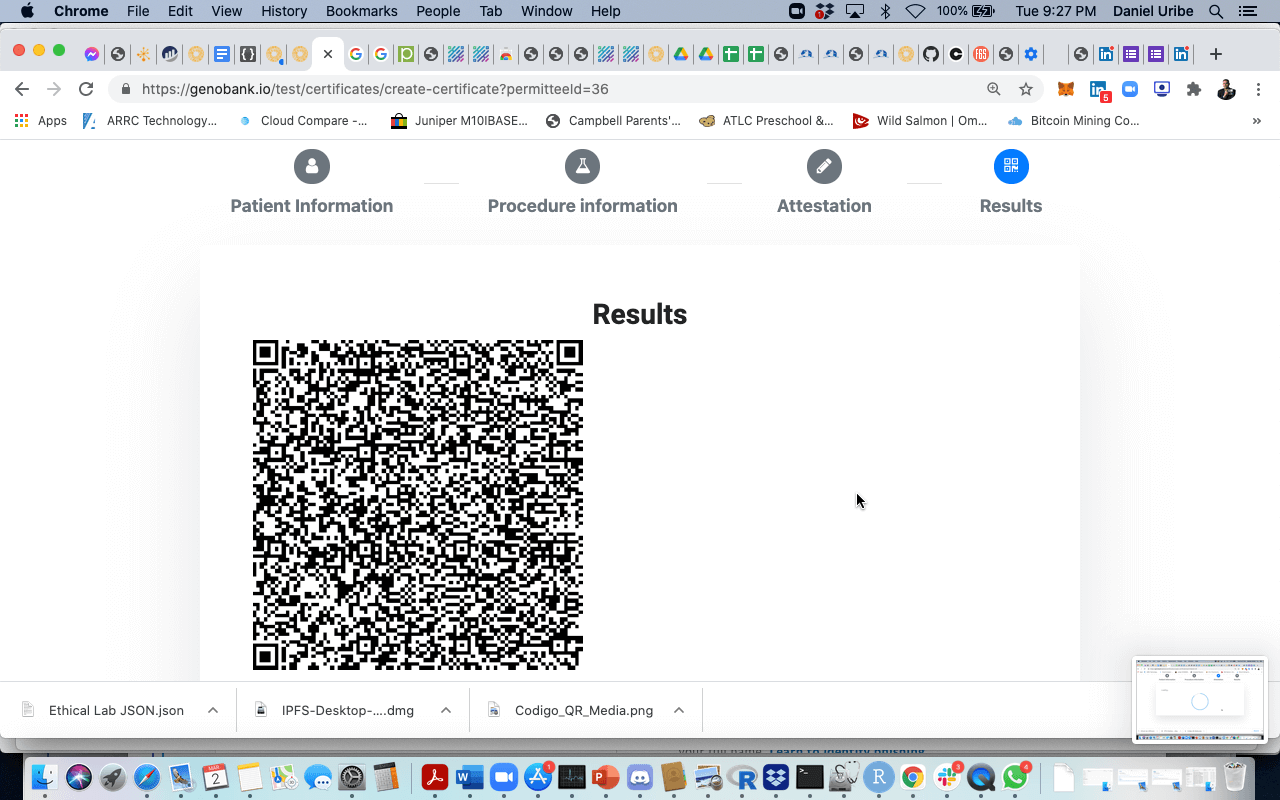Open the Chrome application menu
Screen dimensions: 1280x800
tap(81, 11)
